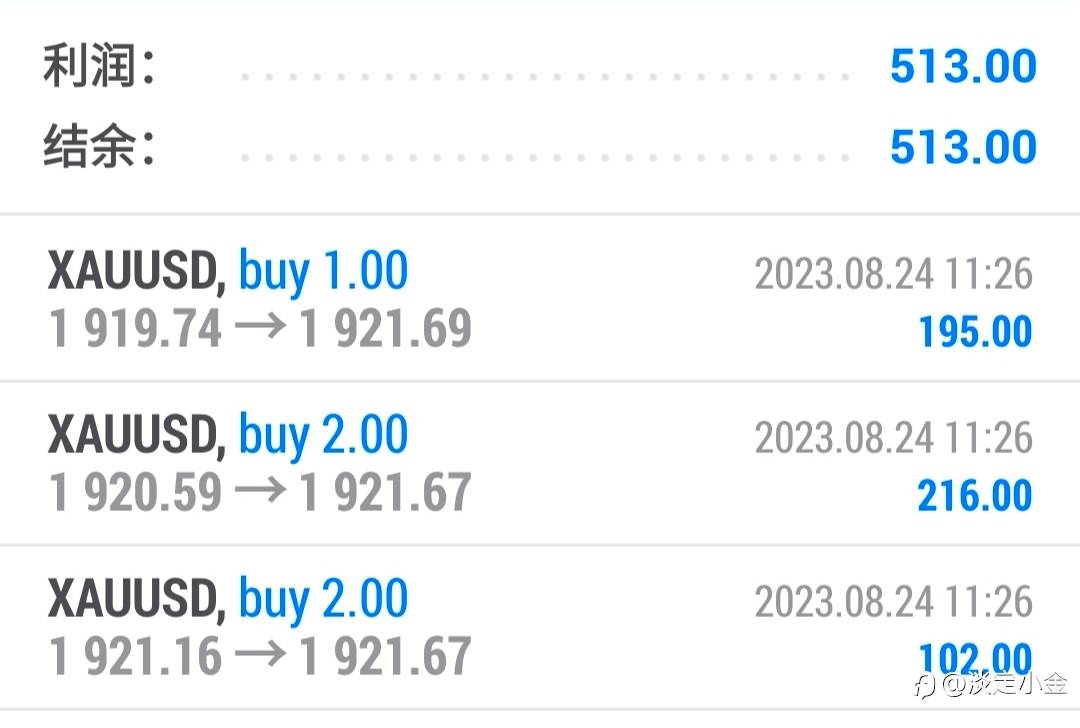Select the first XAUUSD buy 2.00 trade
Screen dimensions: 1080x728
[540, 463]
